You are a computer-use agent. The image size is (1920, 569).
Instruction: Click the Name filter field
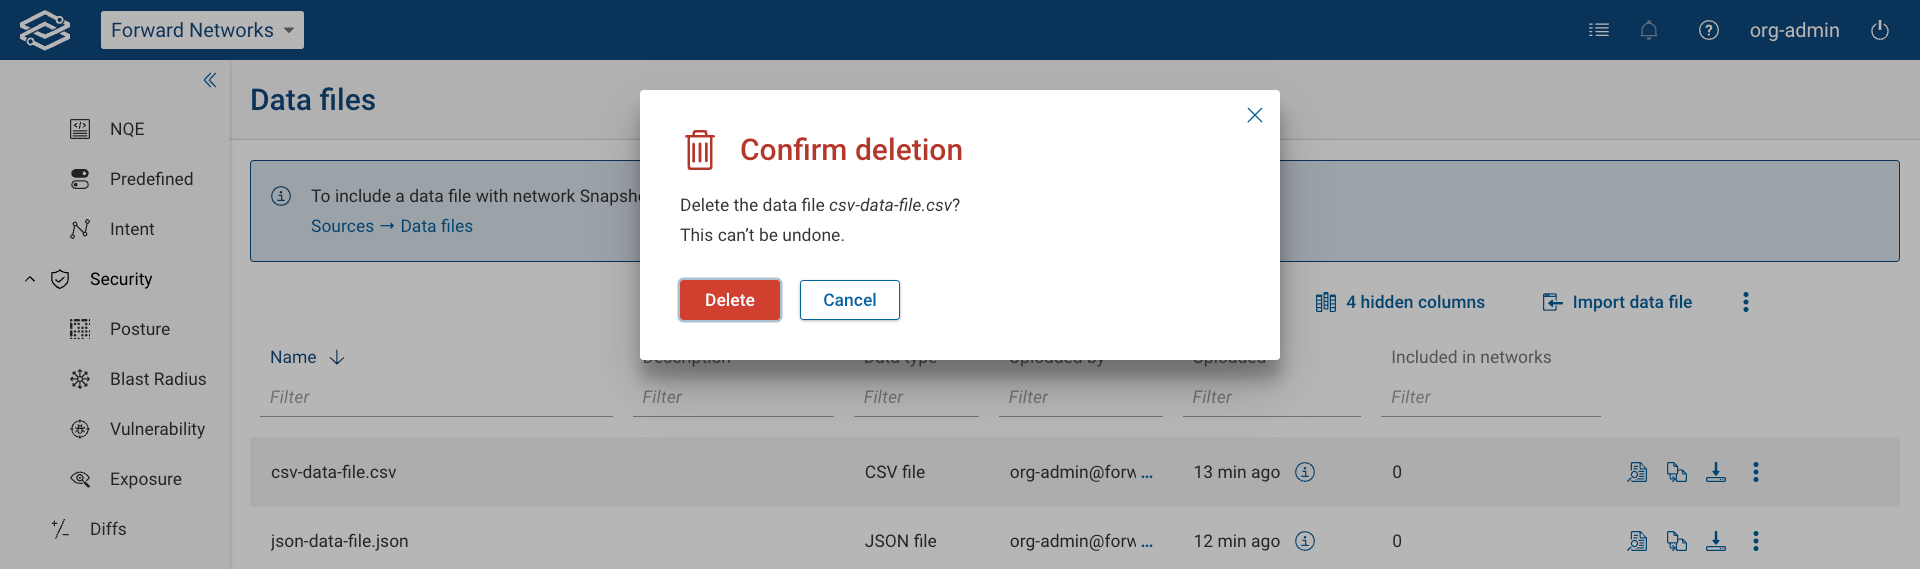point(436,397)
